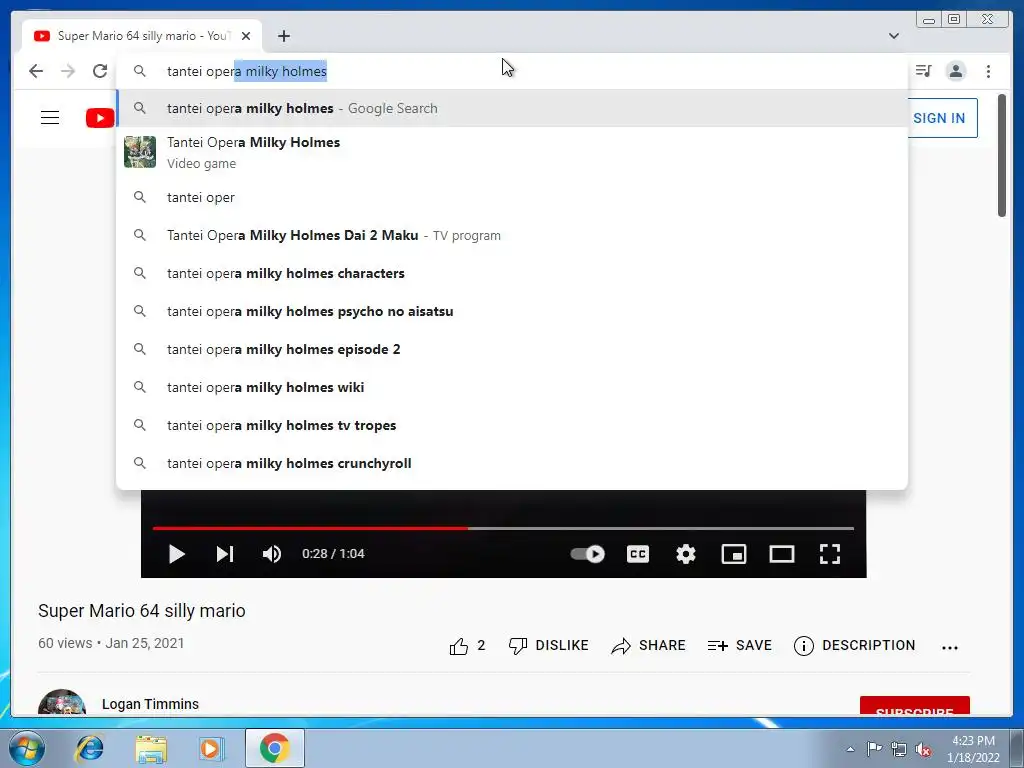Open the taskbar clock showing 4:23 PM
The image size is (1024, 768).
(x=973, y=749)
